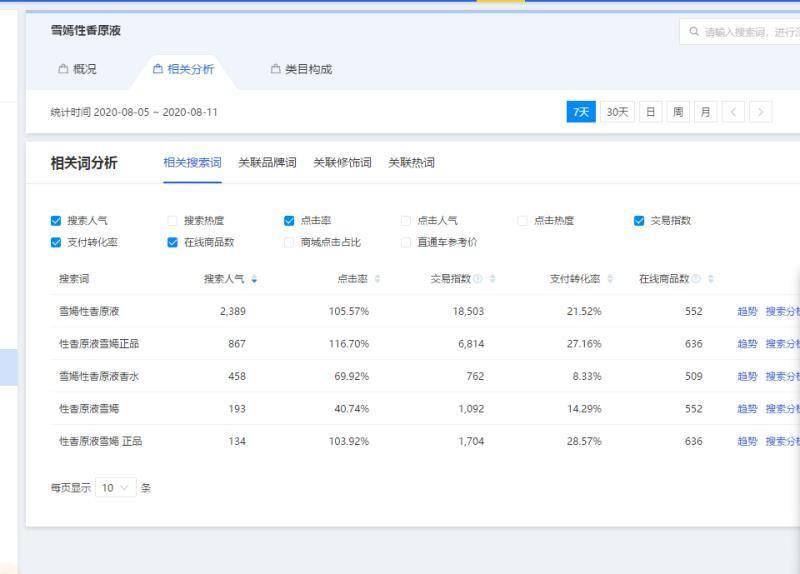Enable 点击热度 checkbox
This screenshot has height=574, width=800.
point(522,221)
